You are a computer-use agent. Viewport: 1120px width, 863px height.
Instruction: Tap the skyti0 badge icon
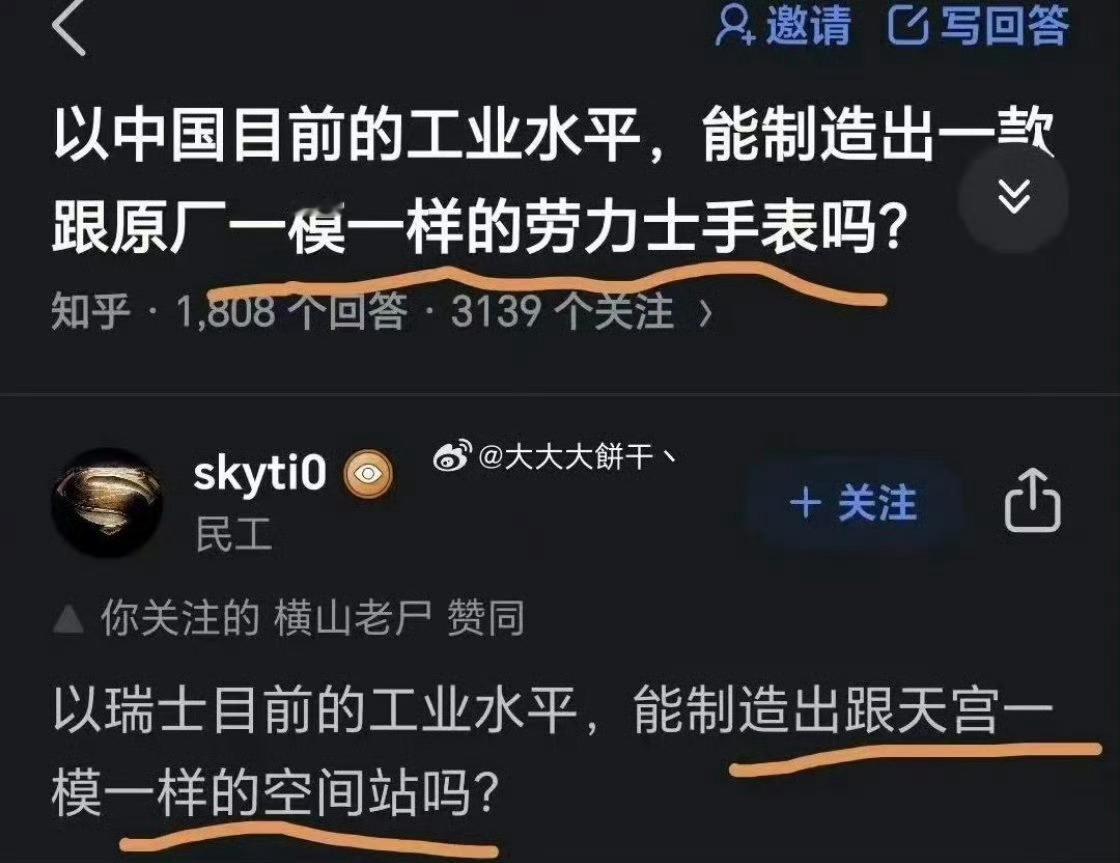(368, 474)
